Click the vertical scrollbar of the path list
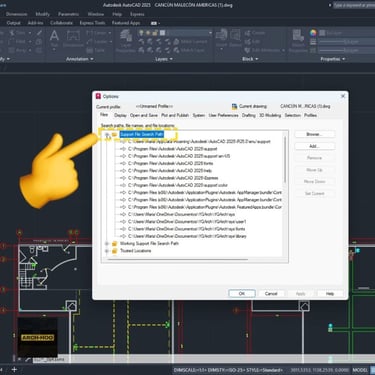The height and width of the screenshot is (375, 375). (x=285, y=159)
